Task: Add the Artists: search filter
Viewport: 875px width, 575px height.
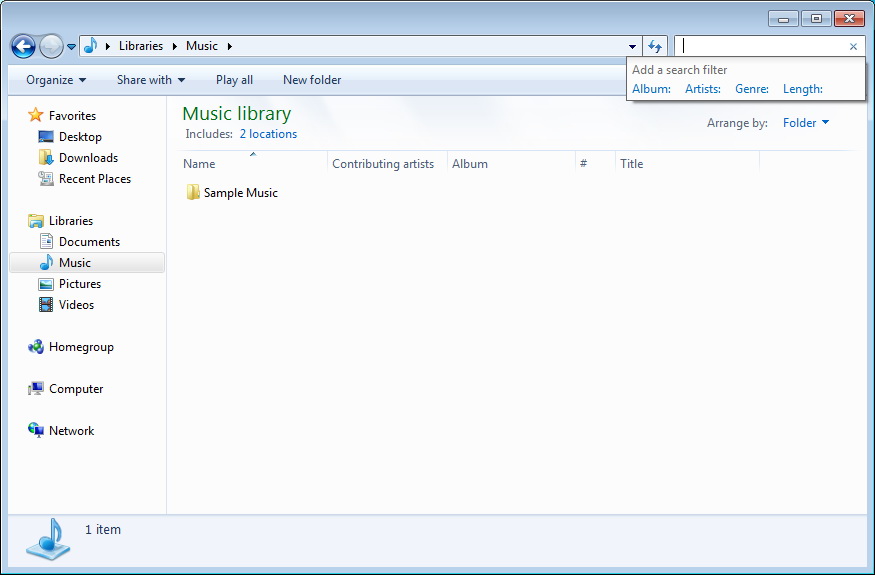Action: pyautogui.click(x=703, y=89)
